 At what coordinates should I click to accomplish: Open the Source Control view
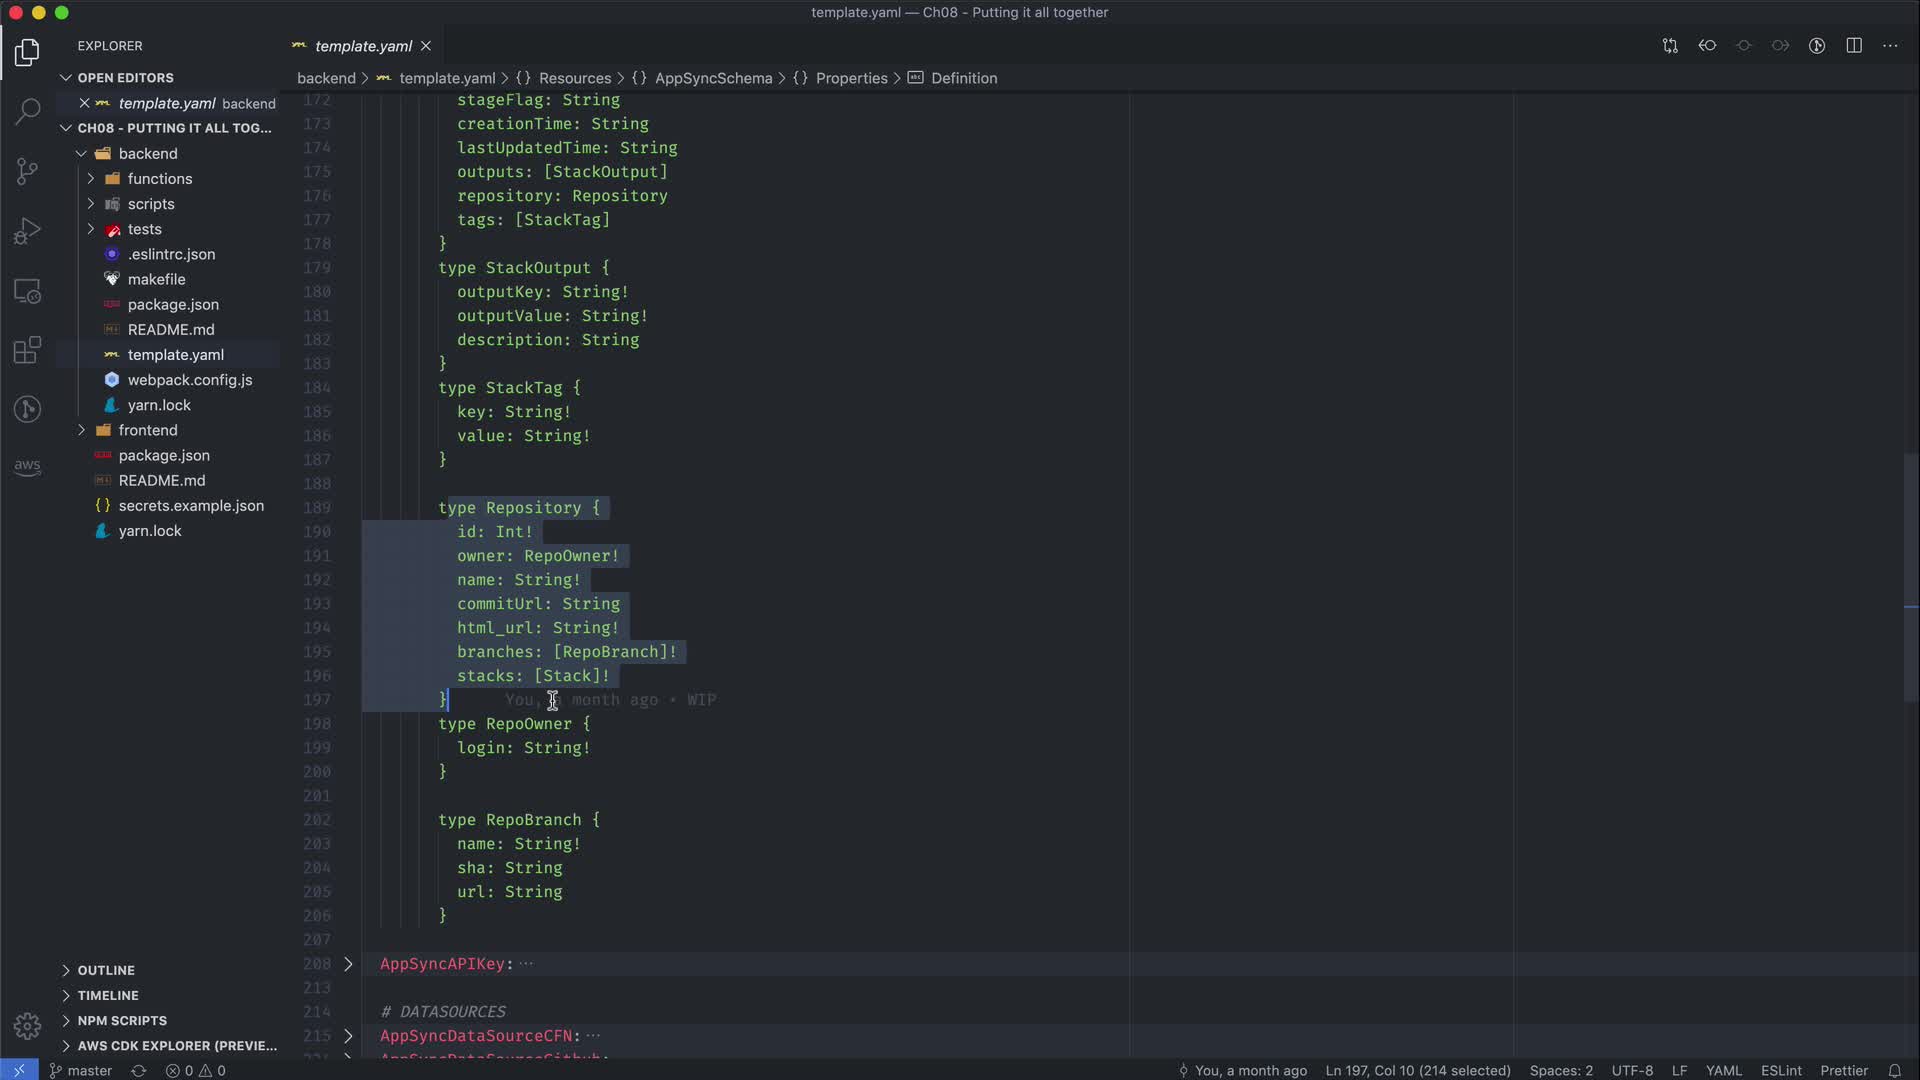click(x=27, y=171)
